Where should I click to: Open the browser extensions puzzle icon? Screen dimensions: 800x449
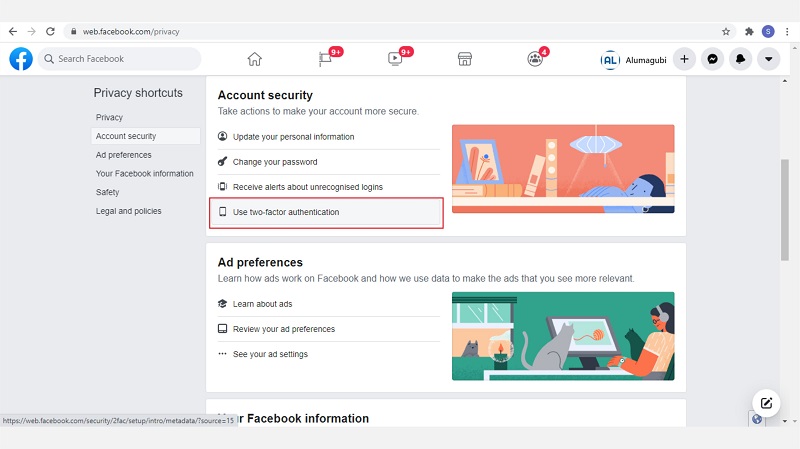click(749, 32)
